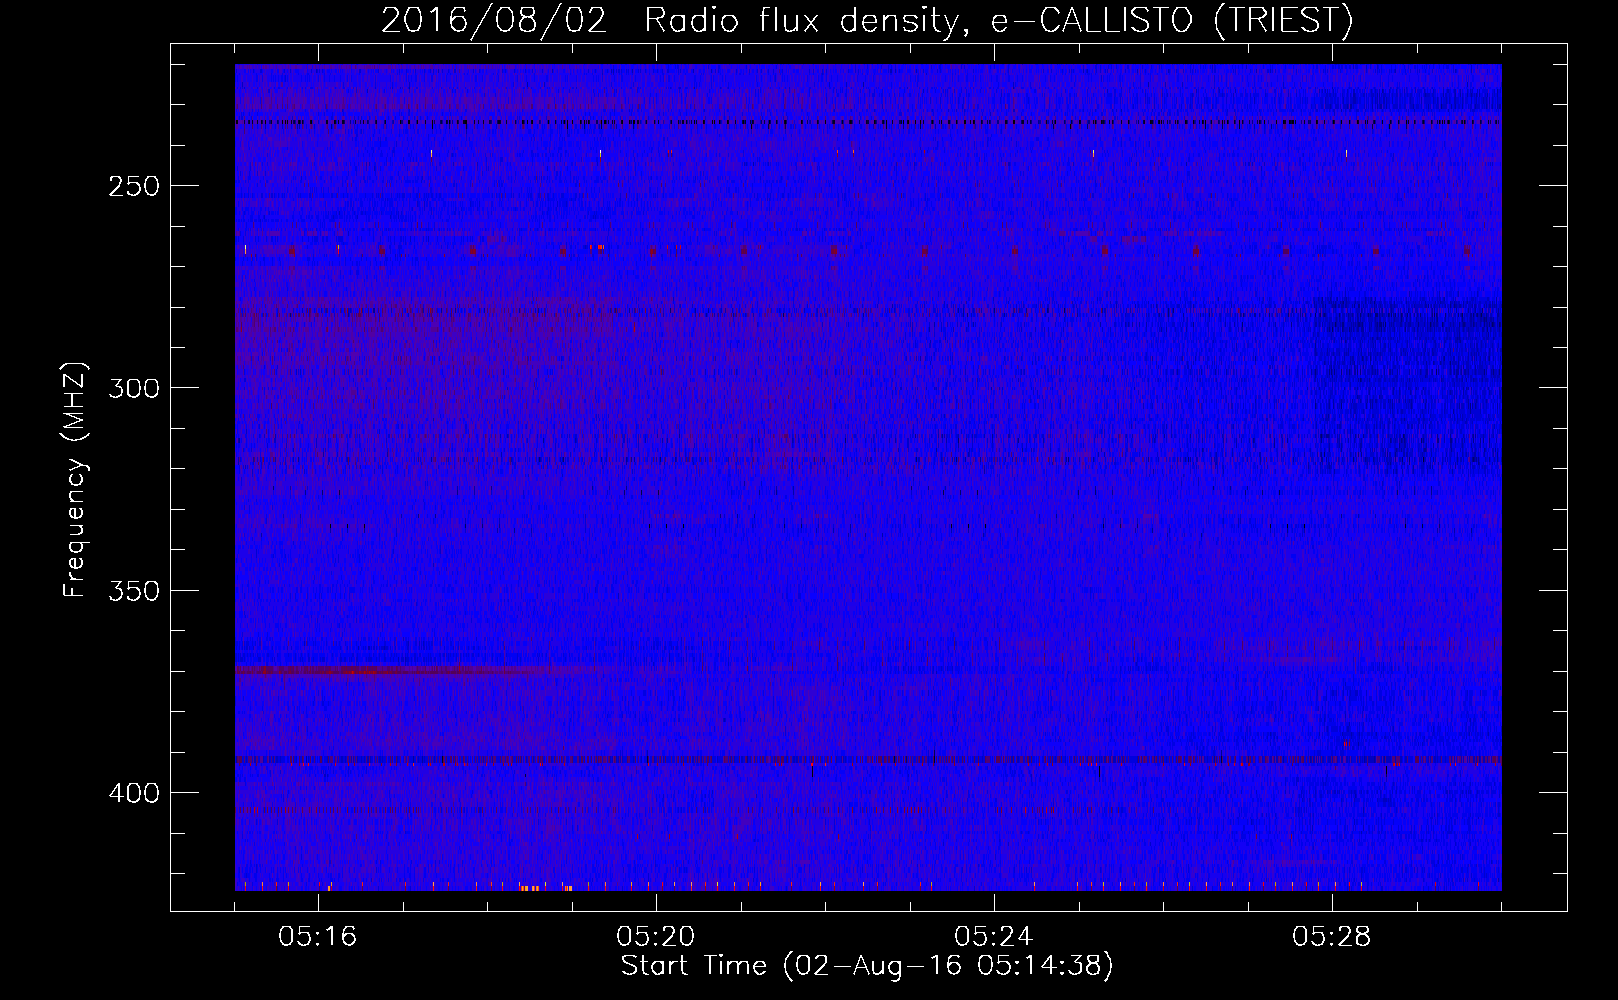
Task: Click the 05:20 time tick label
Action: (x=656, y=937)
